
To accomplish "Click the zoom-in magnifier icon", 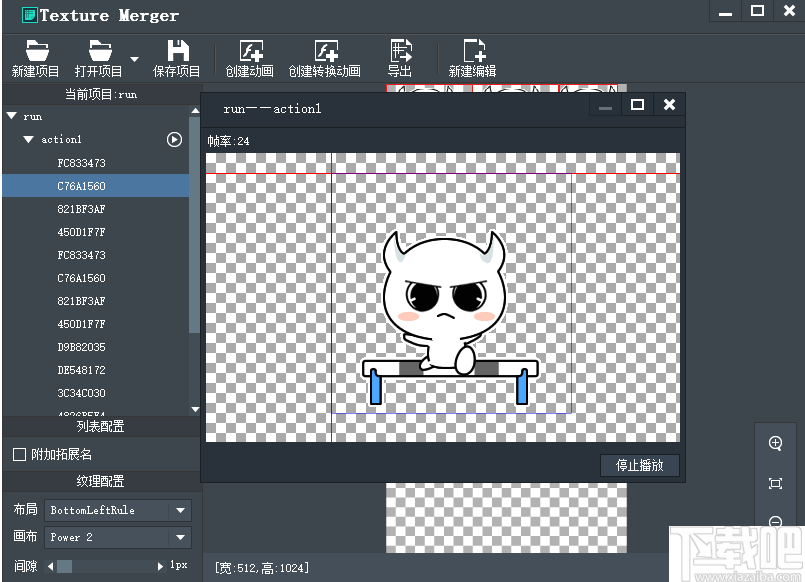I will pyautogui.click(x=776, y=443).
